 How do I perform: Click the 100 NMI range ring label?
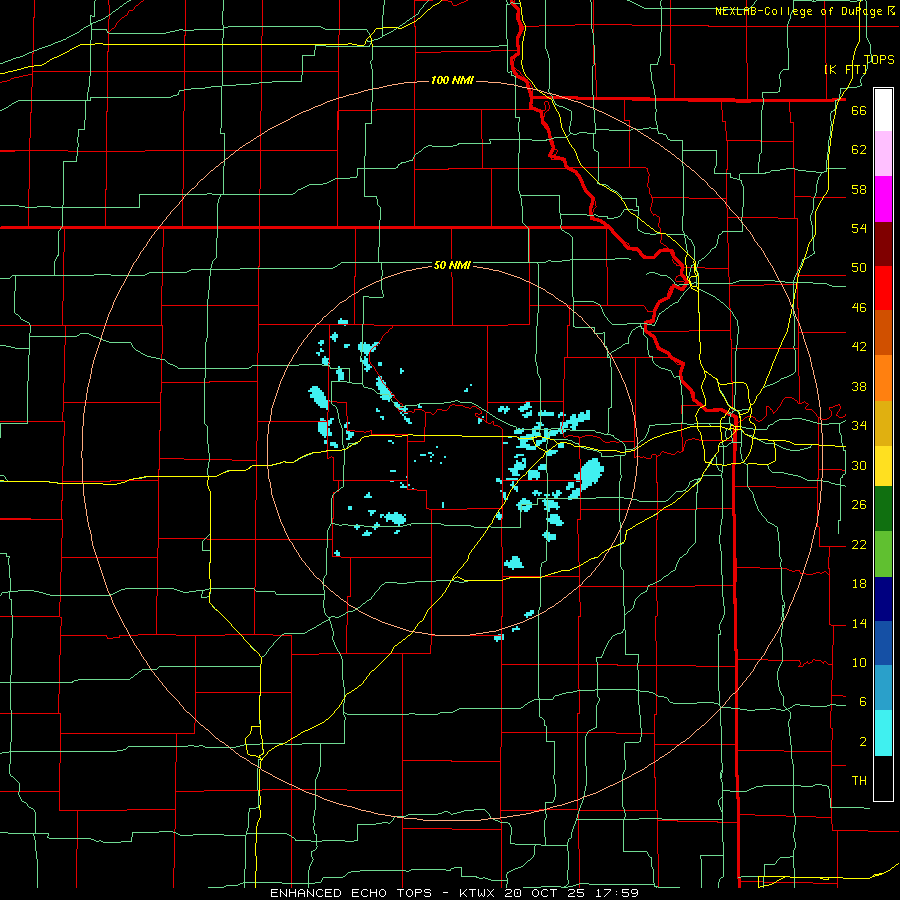(x=452, y=80)
